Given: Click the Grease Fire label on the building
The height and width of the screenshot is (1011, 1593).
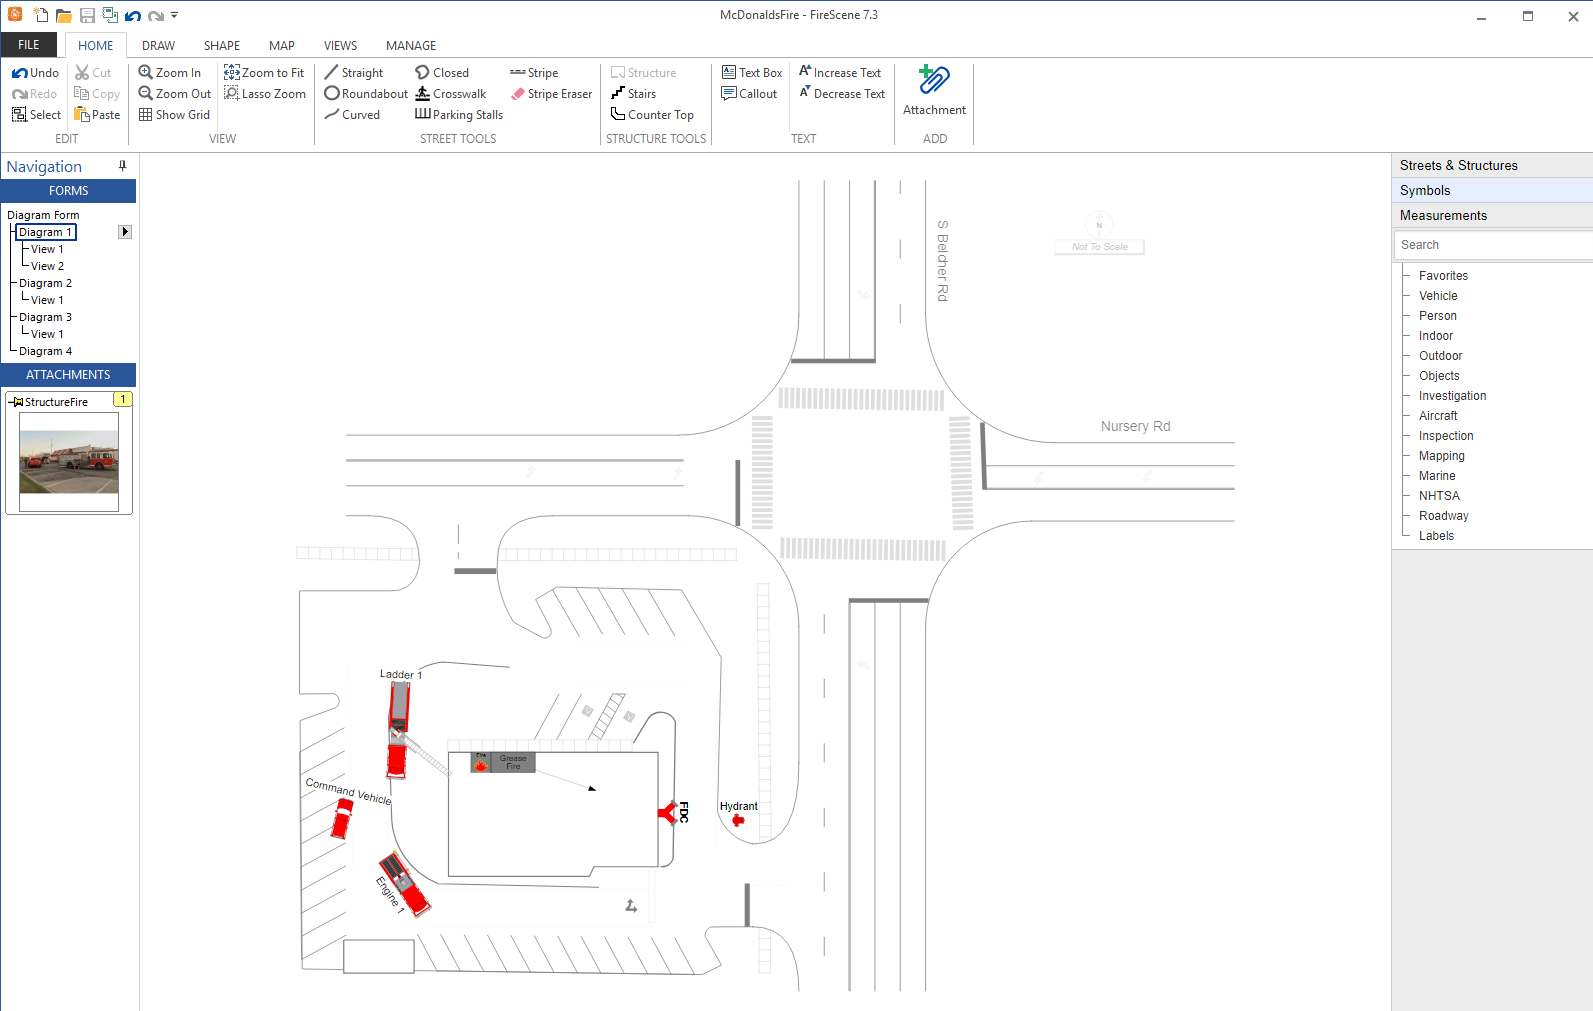Looking at the screenshot, I should [513, 762].
